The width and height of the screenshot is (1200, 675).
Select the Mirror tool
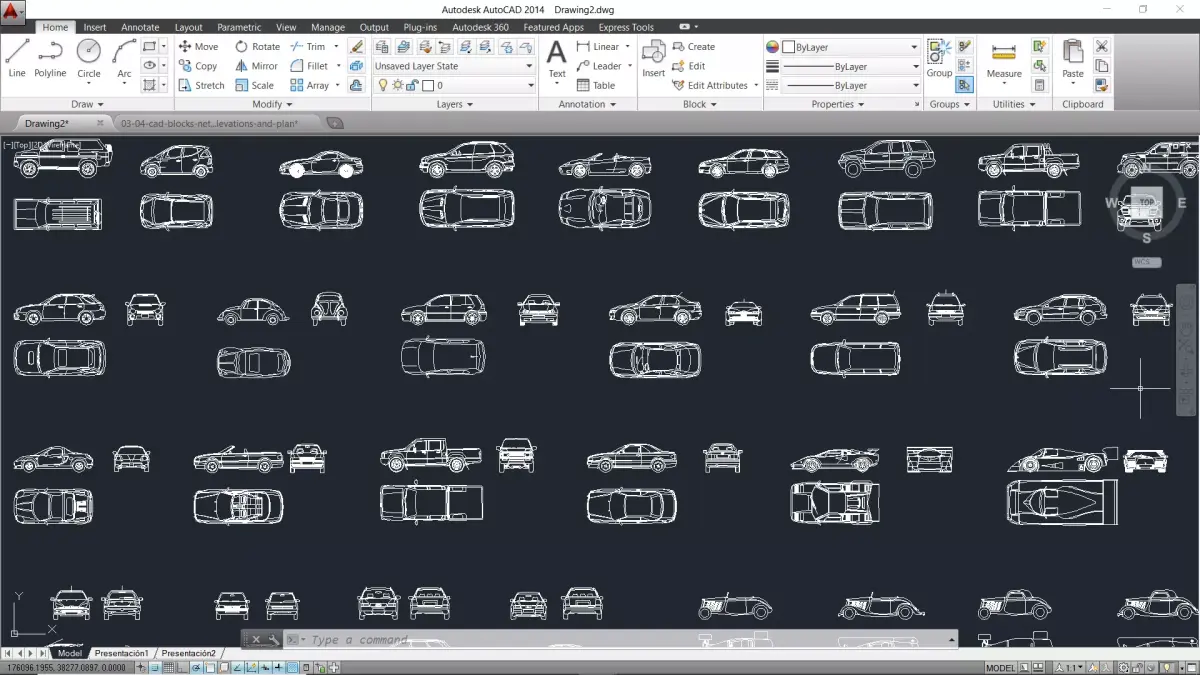coord(257,66)
